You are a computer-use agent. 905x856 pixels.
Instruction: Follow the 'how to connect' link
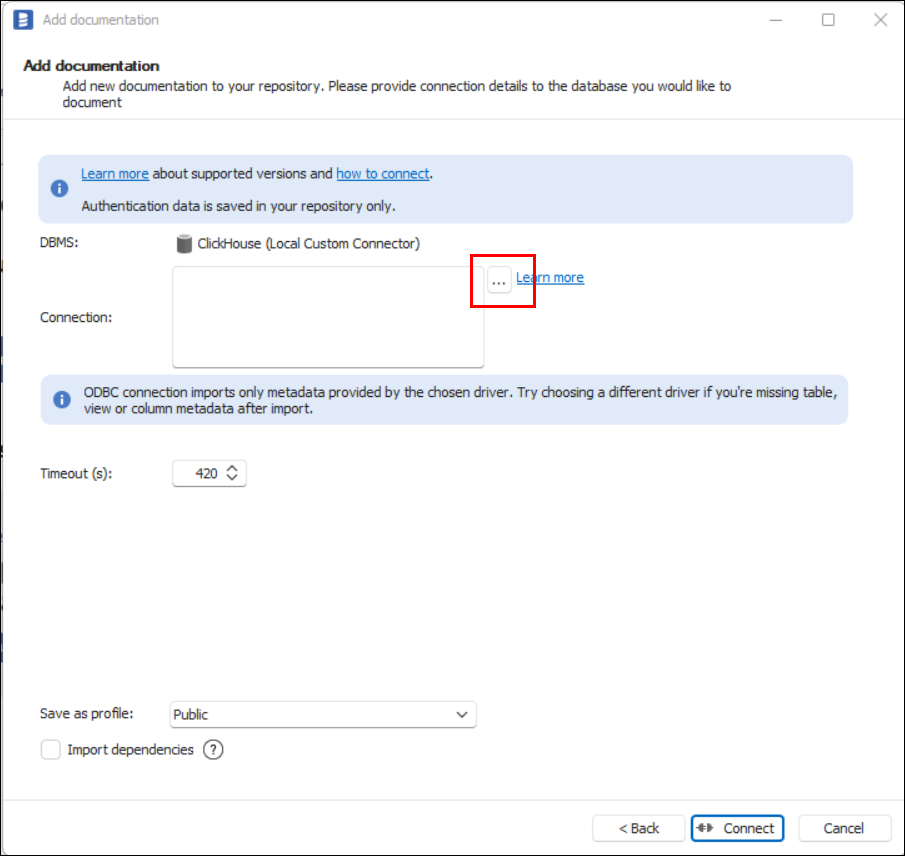pos(383,174)
